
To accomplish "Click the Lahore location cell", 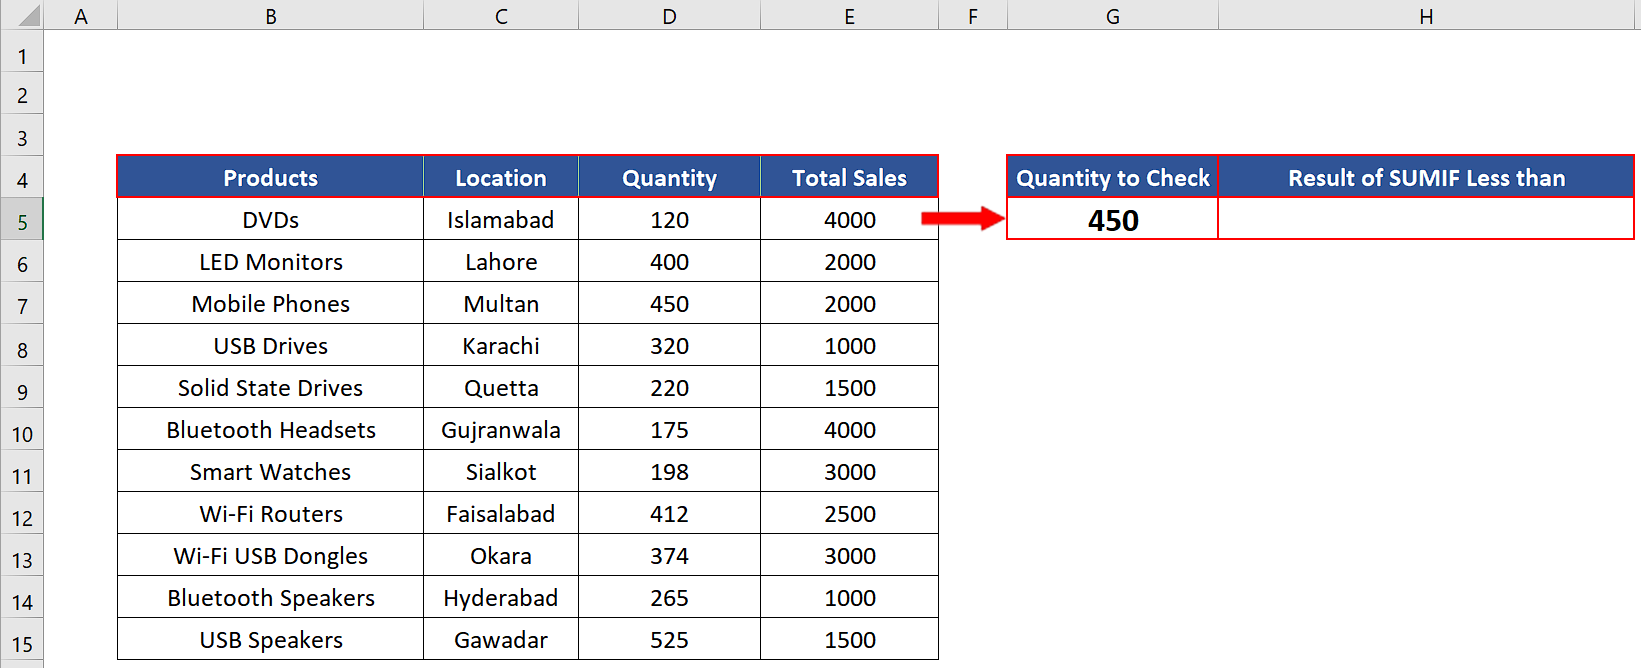I will (x=501, y=261).
